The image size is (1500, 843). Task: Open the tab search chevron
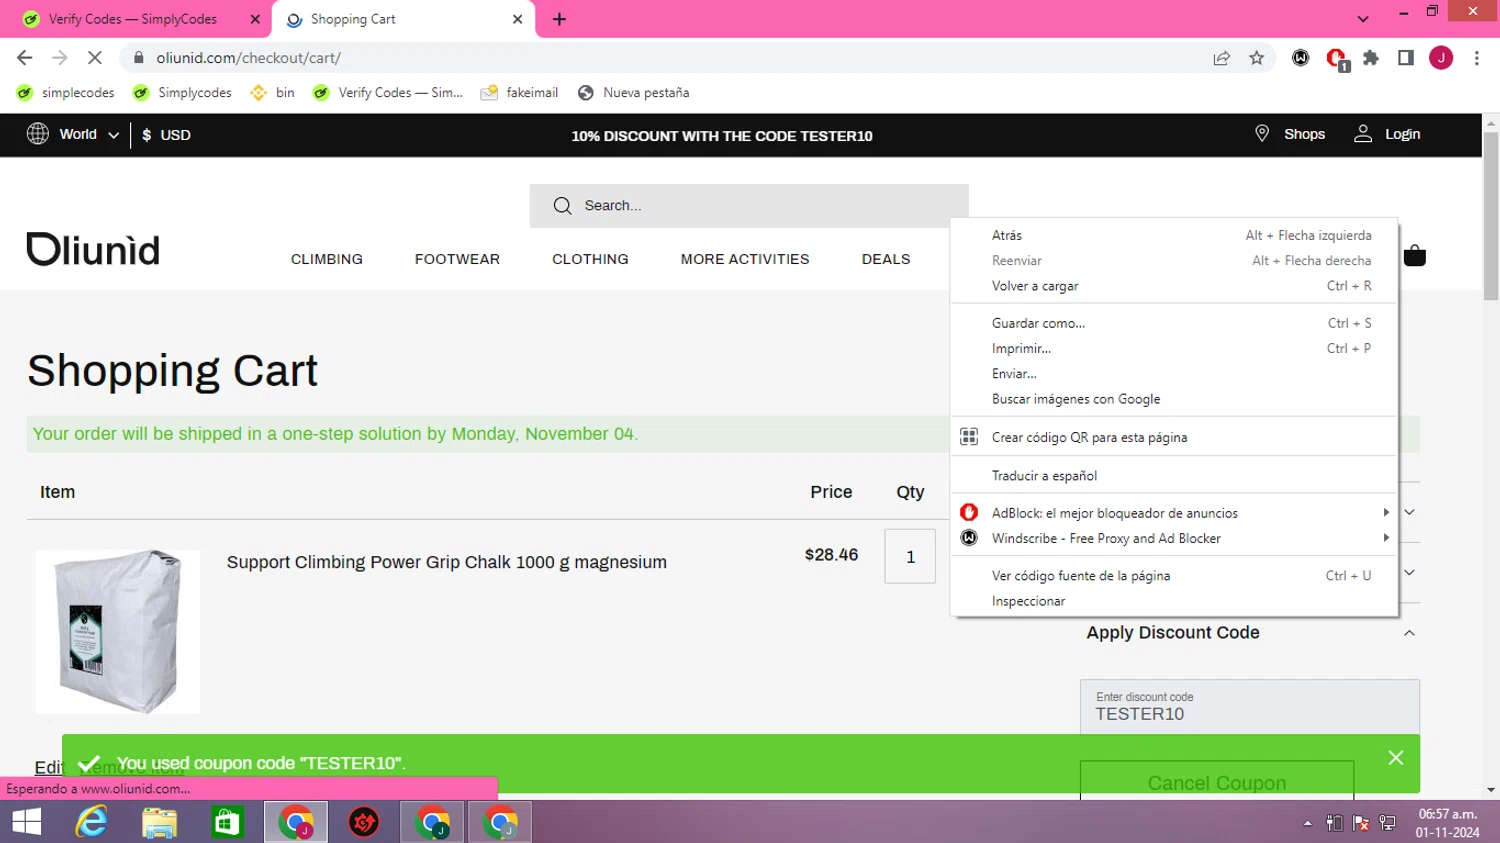coord(1363,19)
